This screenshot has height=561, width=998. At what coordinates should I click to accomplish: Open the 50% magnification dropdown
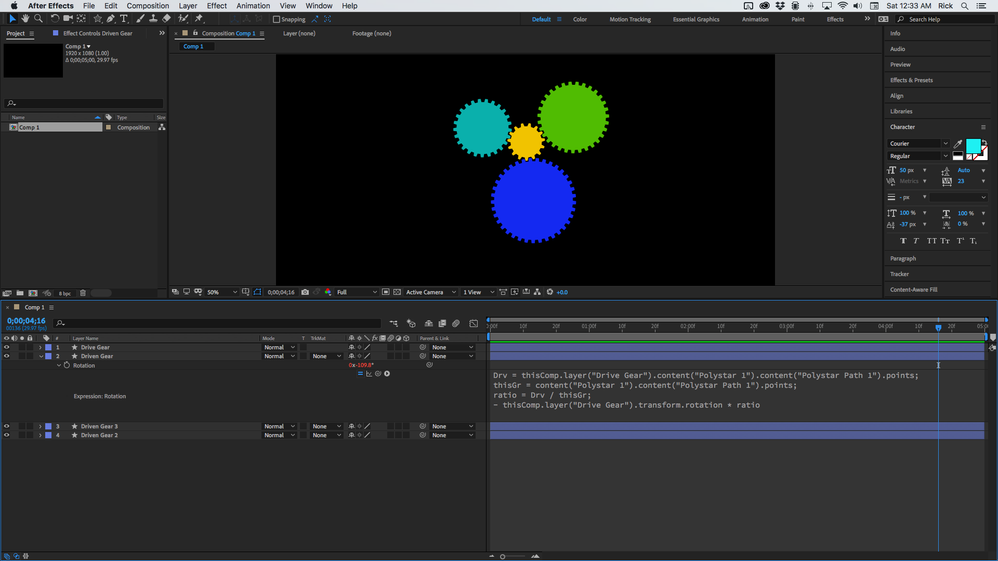point(221,292)
